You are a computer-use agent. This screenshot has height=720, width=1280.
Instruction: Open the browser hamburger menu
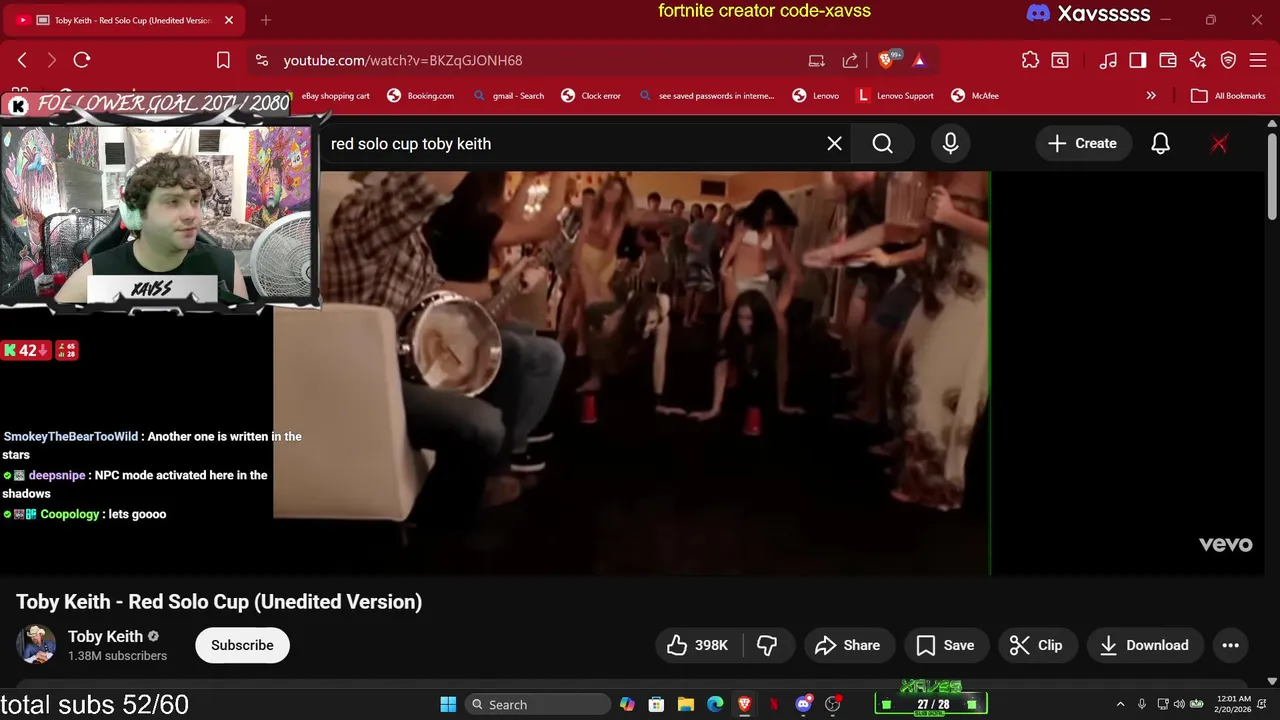pos(1258,60)
